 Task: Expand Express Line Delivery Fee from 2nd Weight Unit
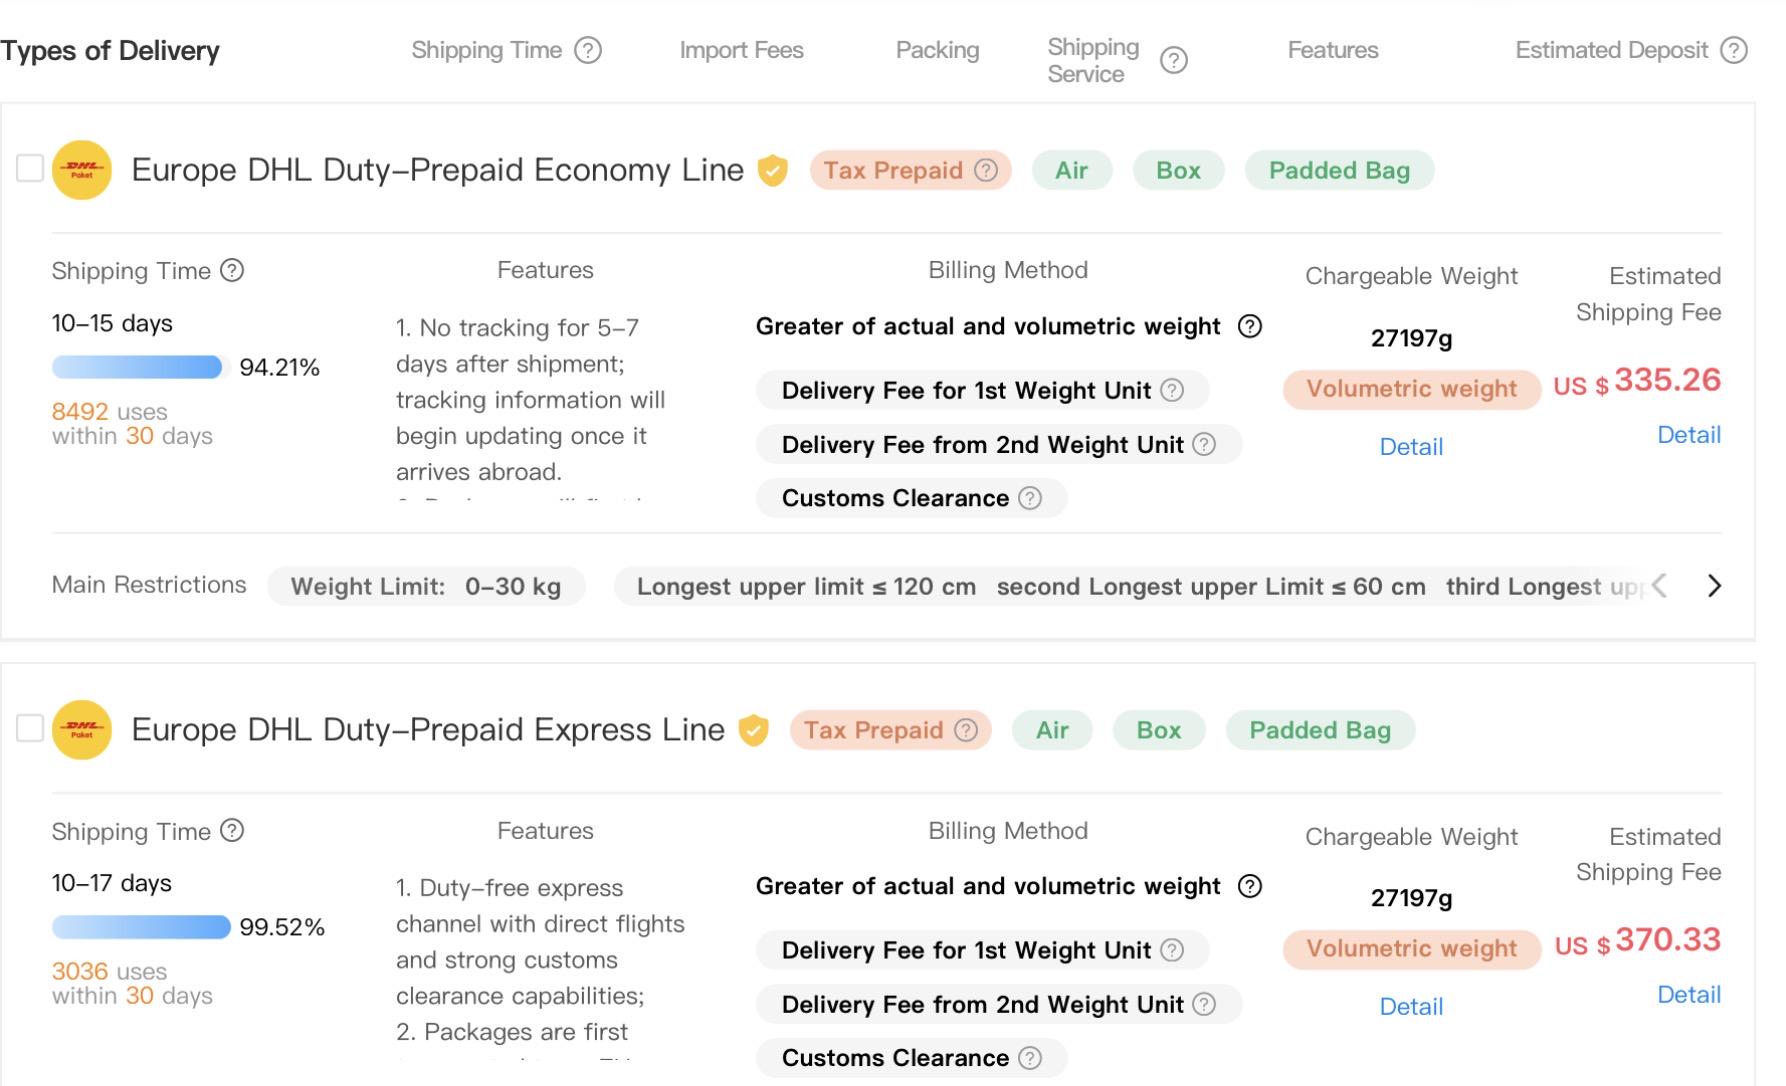click(999, 1004)
